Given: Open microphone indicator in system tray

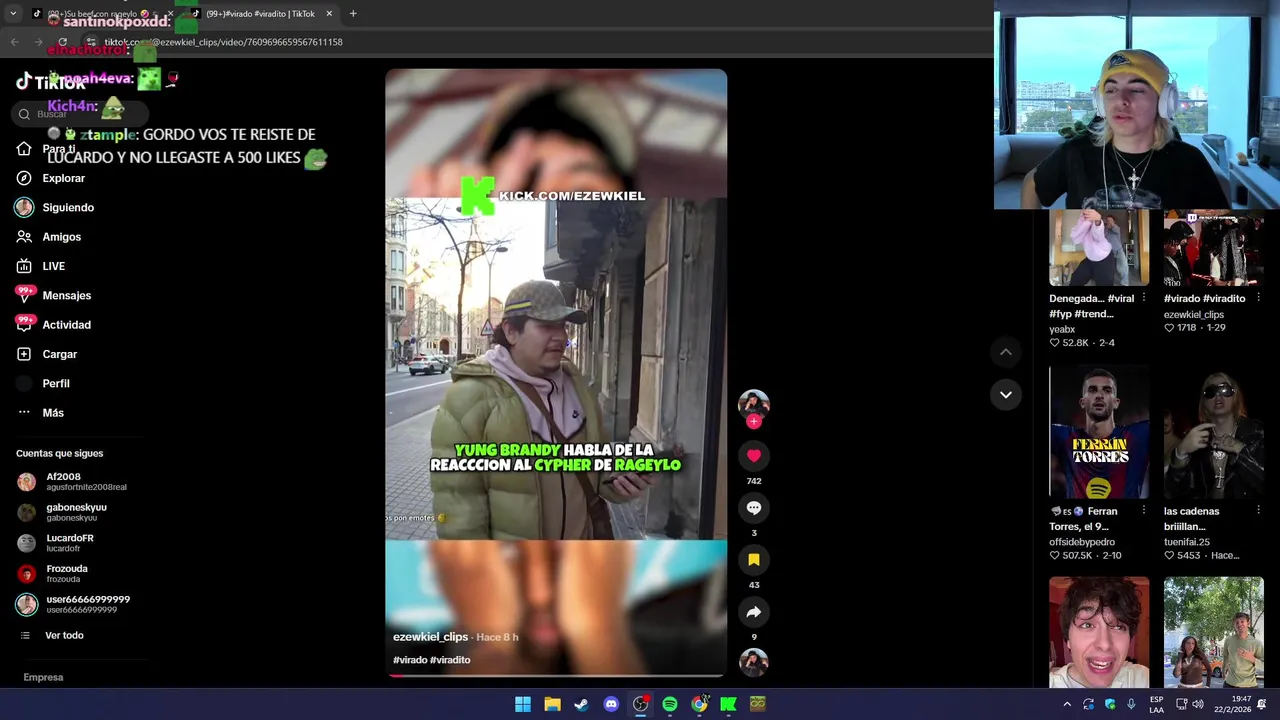Looking at the screenshot, I should (x=1131, y=704).
